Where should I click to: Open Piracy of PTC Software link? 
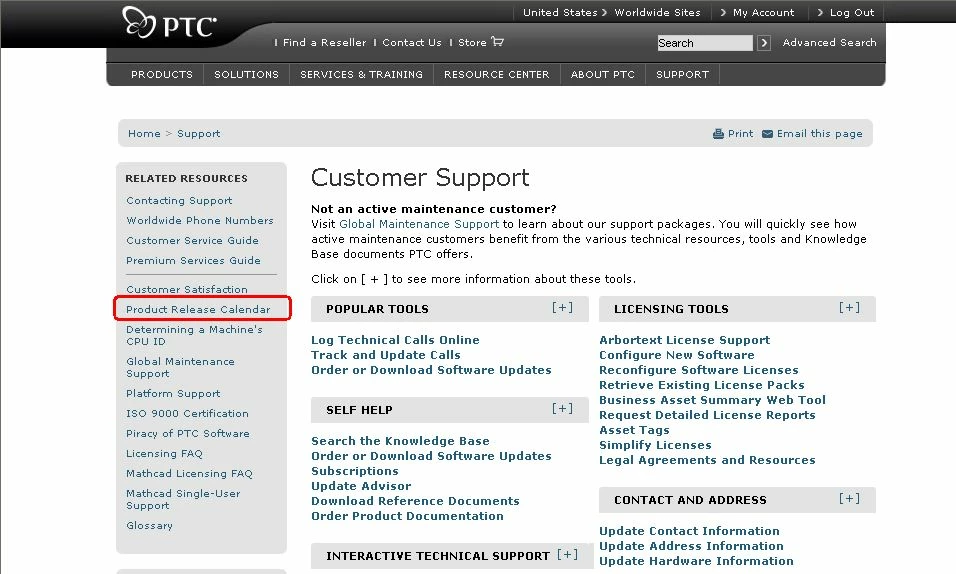188,434
